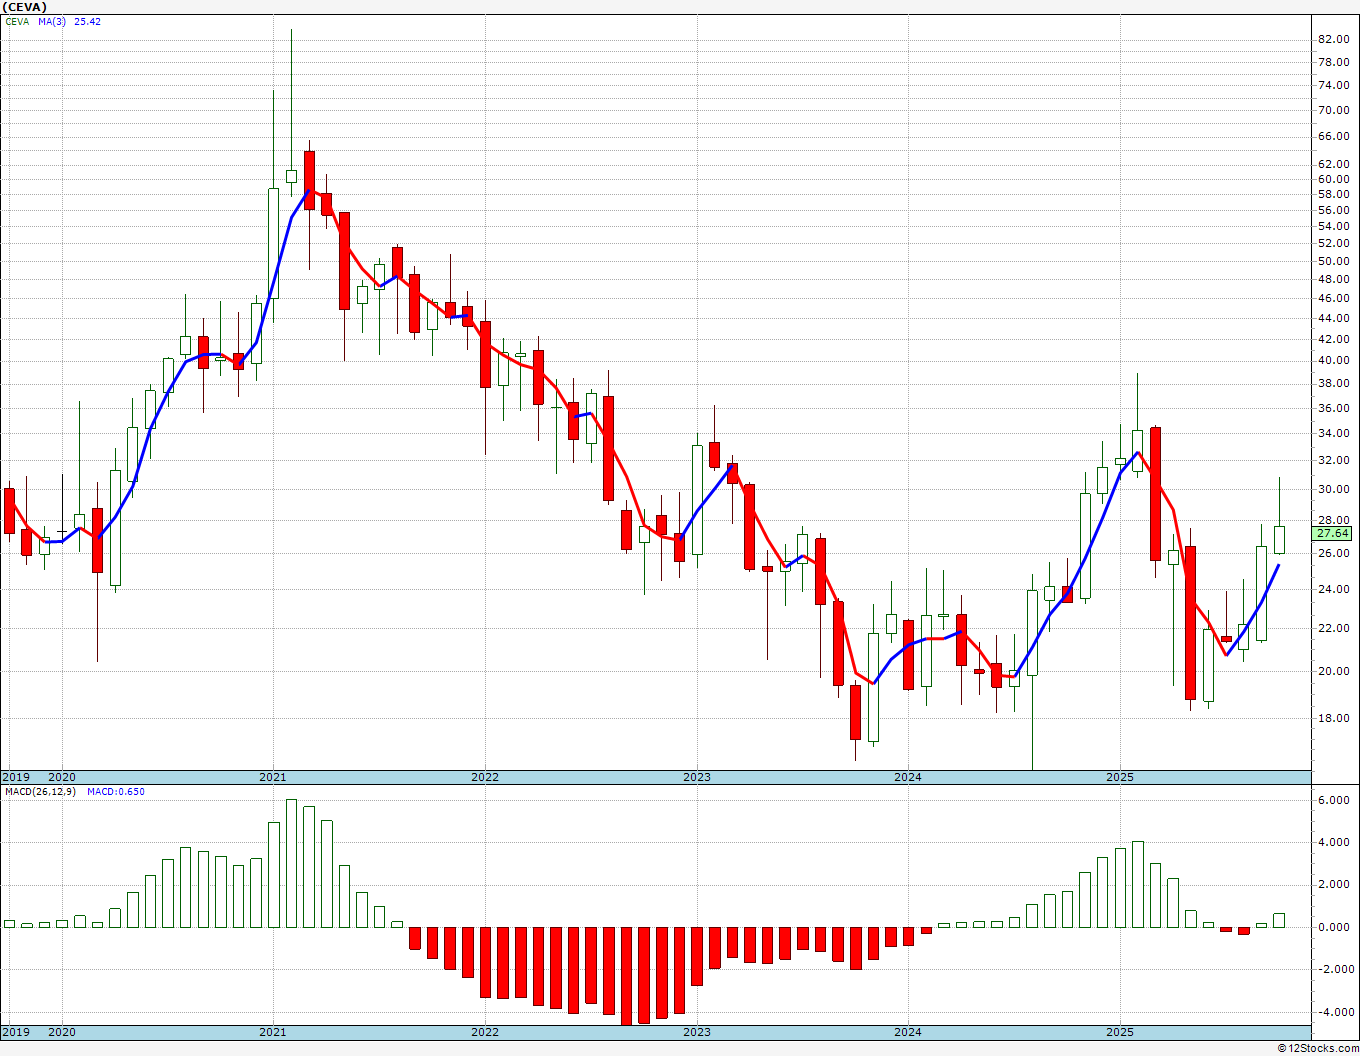
Task: Select the 78.00 price axis label
Action: pos(1334,62)
